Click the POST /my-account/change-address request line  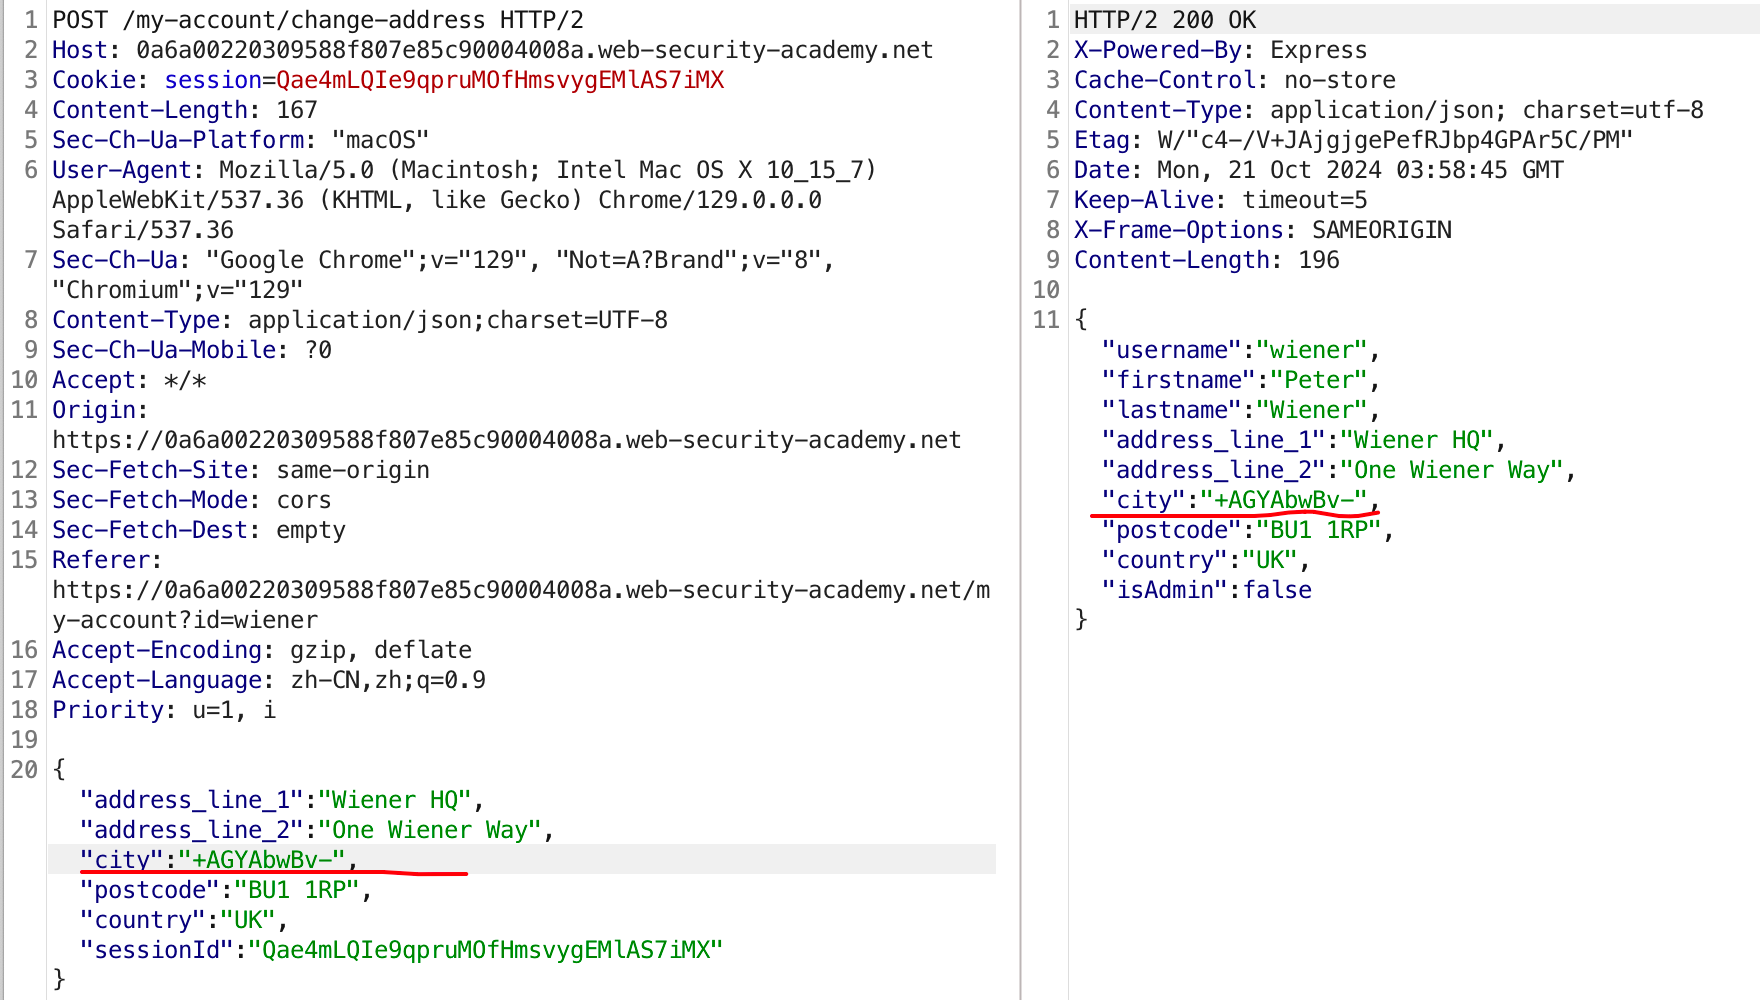point(318,20)
